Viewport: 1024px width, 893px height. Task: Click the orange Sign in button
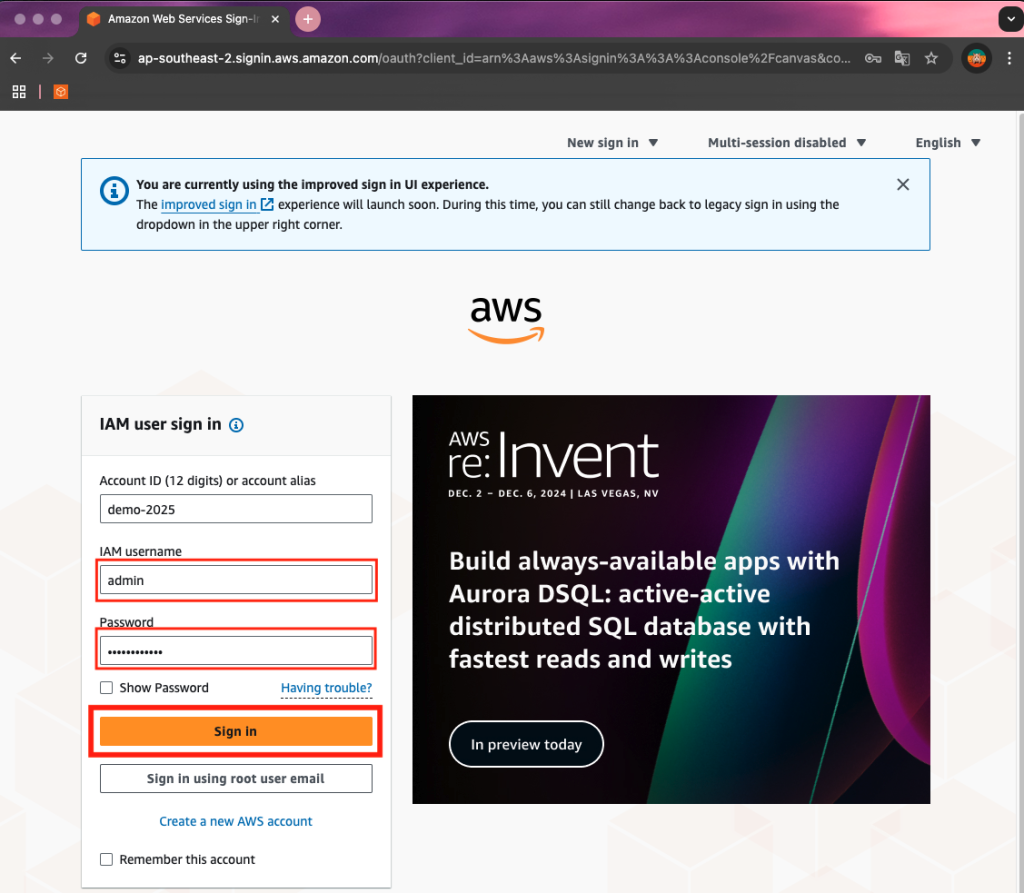pyautogui.click(x=236, y=731)
